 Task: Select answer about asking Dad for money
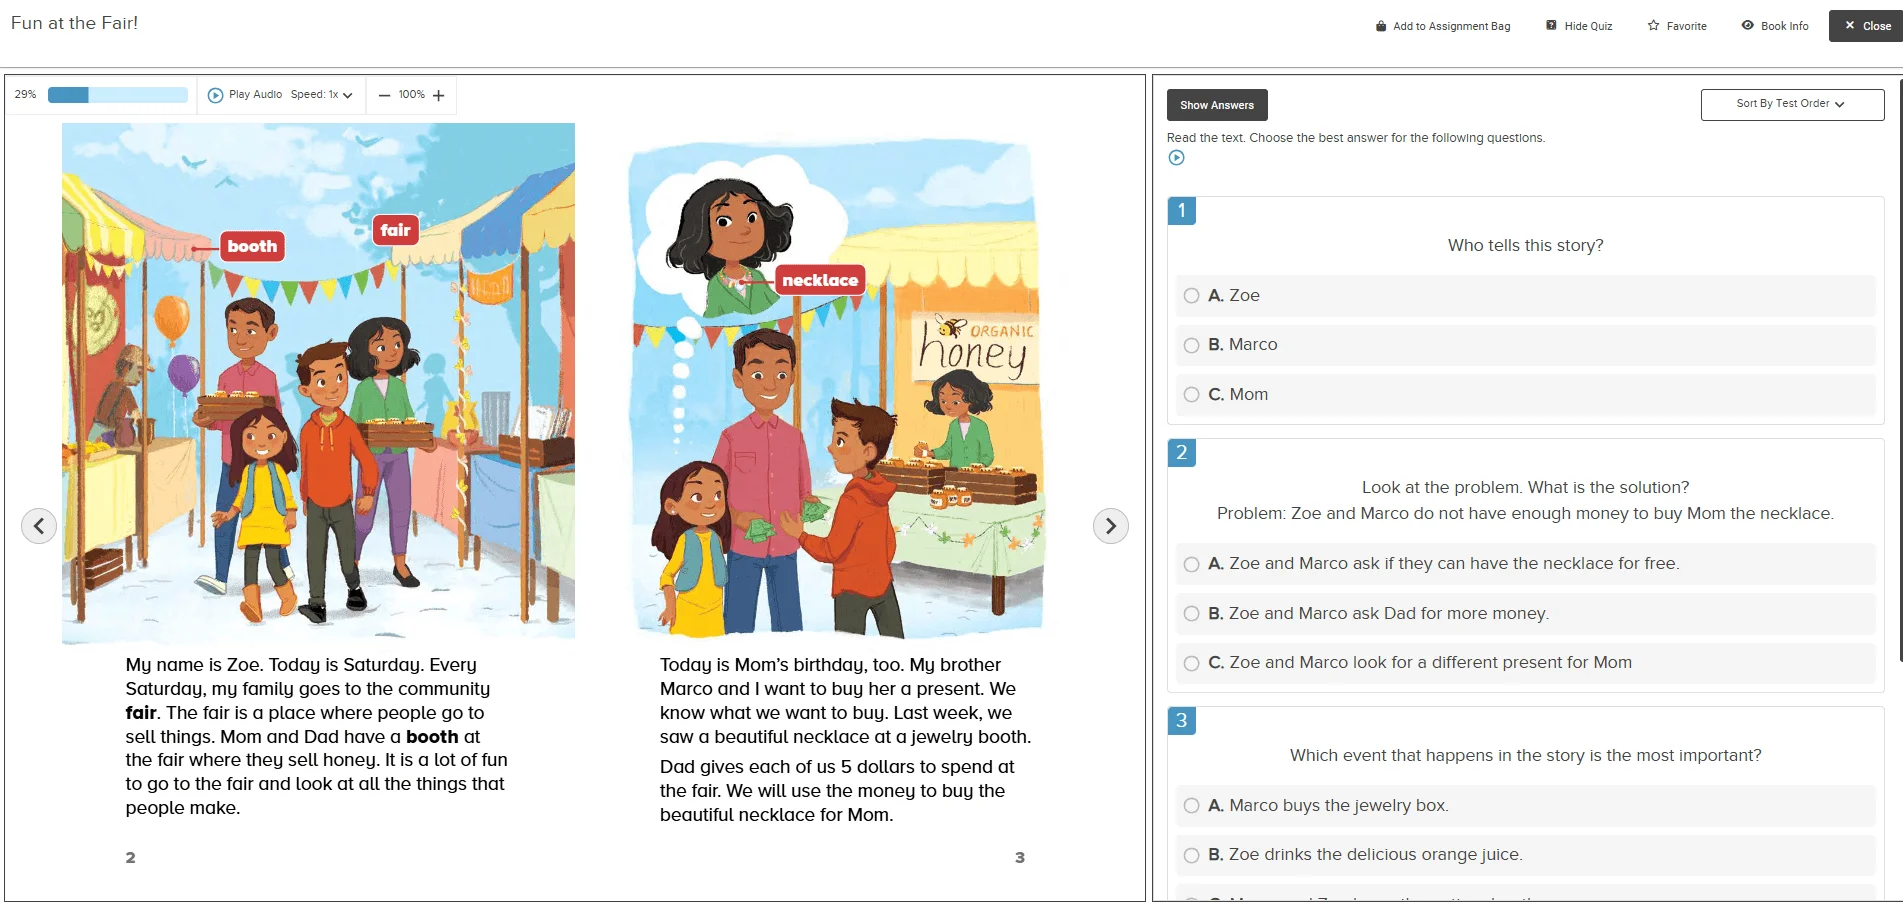[1525, 614]
